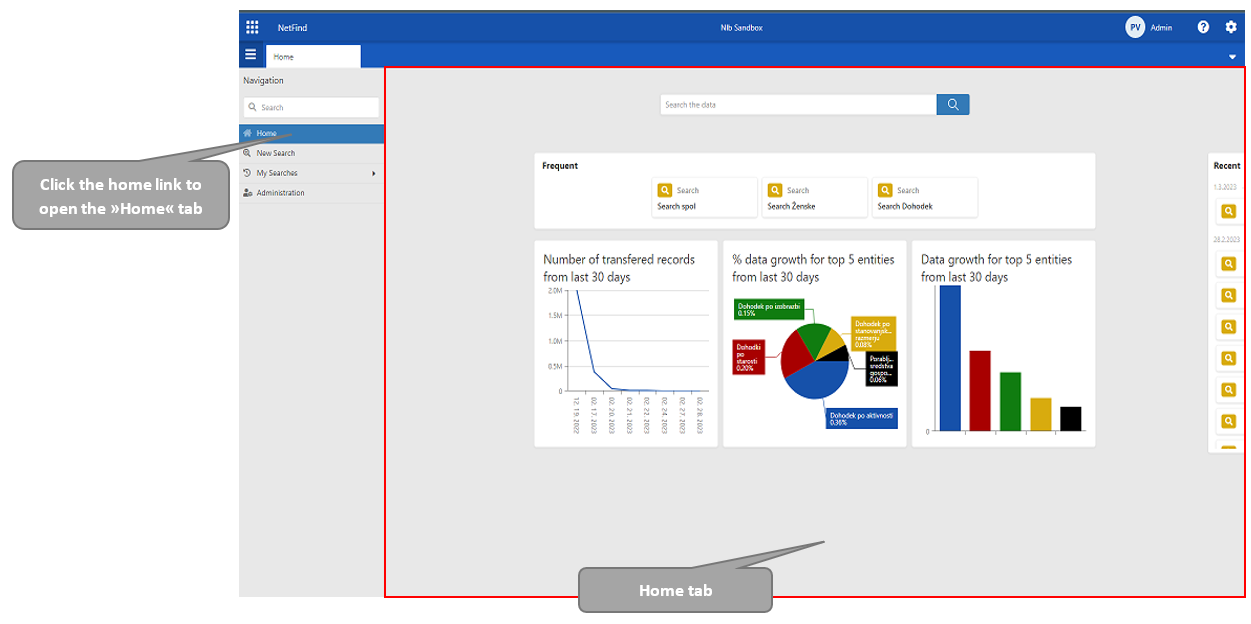Focus the Search the data field
The width and height of the screenshot is (1251, 624).
pyautogui.click(x=798, y=105)
